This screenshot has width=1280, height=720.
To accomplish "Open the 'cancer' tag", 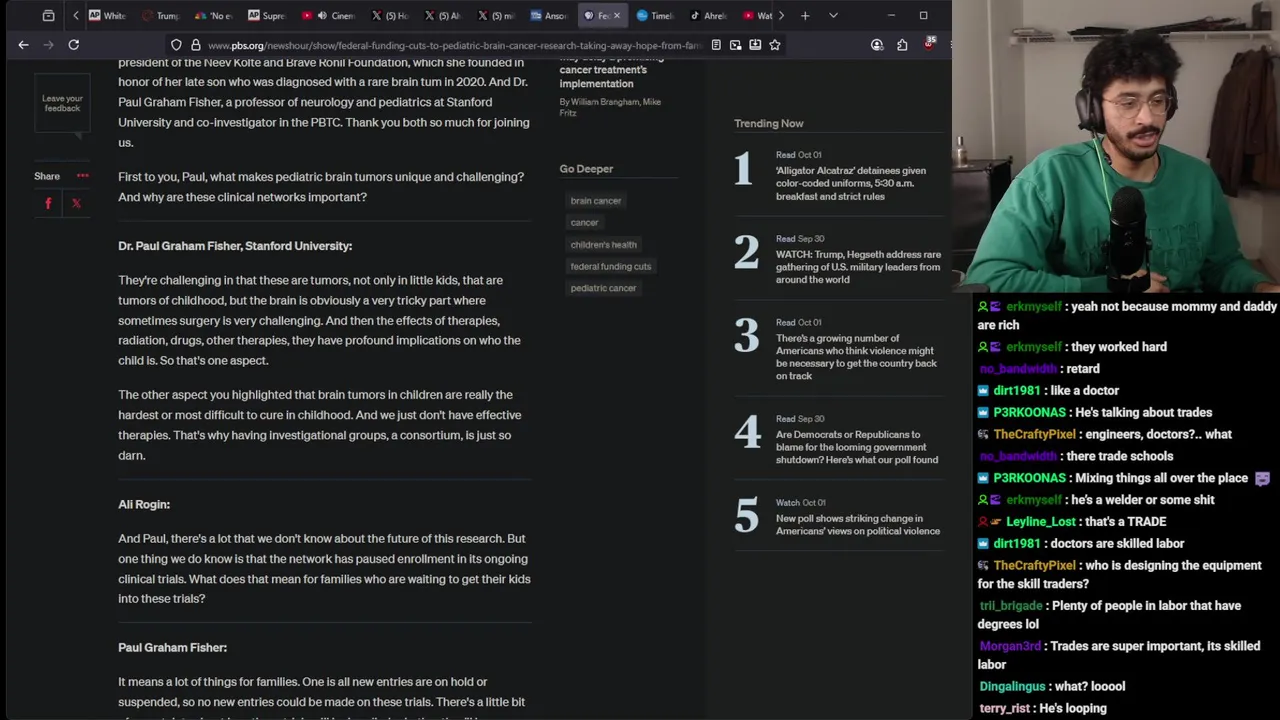I will (584, 223).
